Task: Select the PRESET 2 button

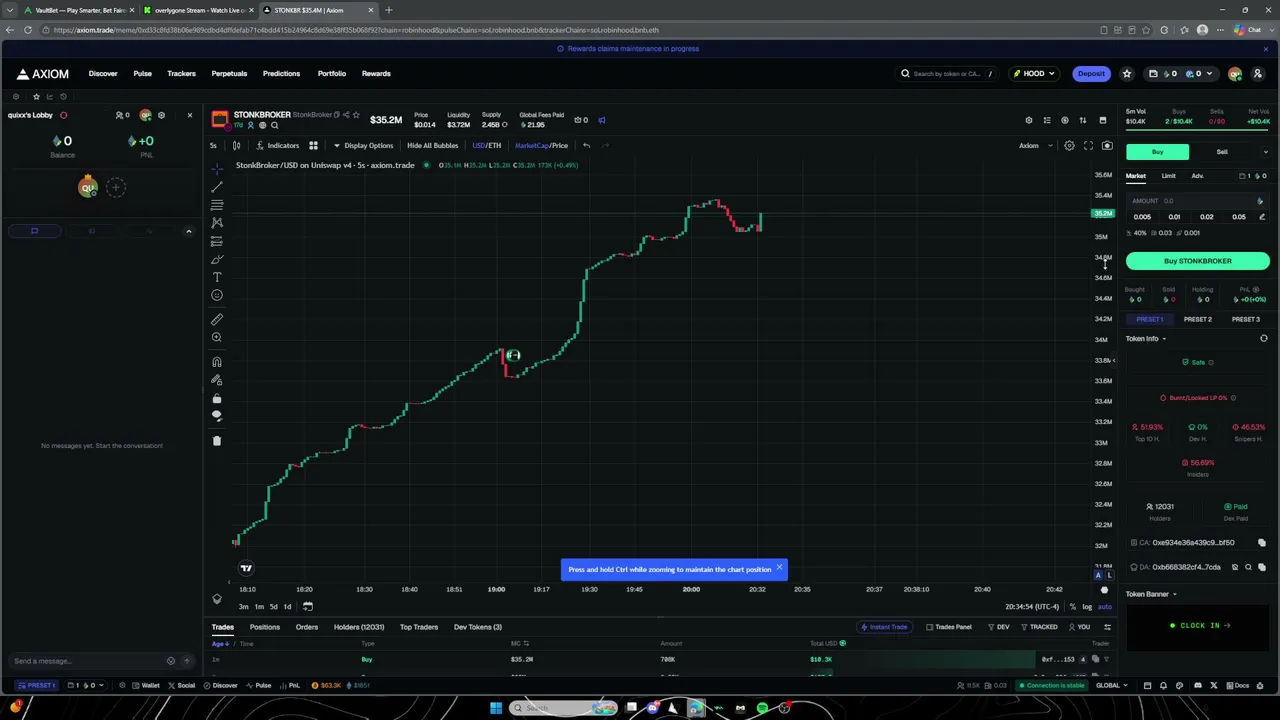Action: pyautogui.click(x=1198, y=320)
